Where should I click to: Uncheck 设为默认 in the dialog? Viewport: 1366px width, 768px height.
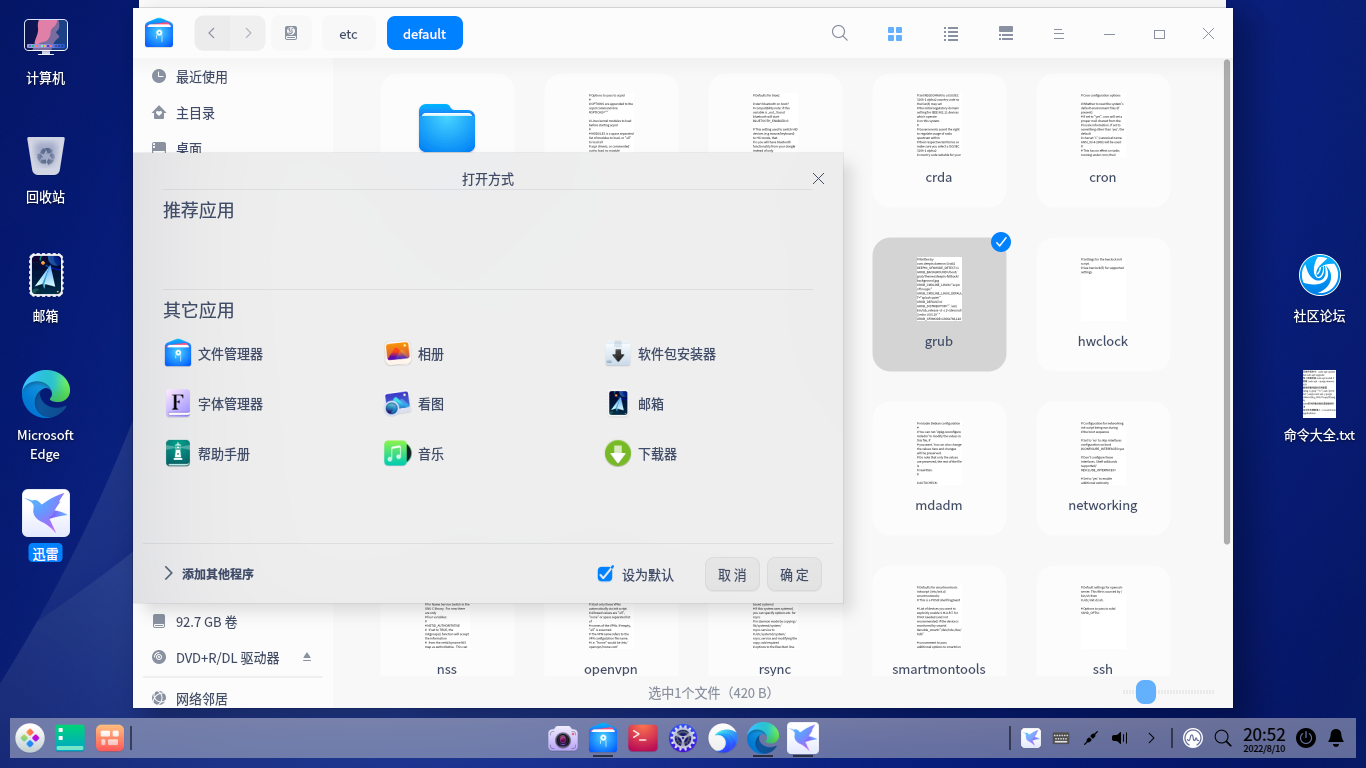[605, 573]
